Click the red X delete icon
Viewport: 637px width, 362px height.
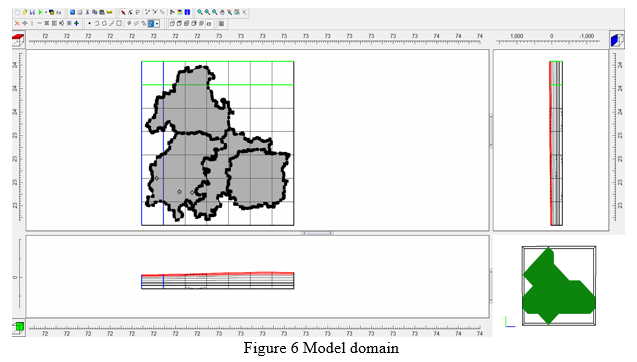[17, 23]
